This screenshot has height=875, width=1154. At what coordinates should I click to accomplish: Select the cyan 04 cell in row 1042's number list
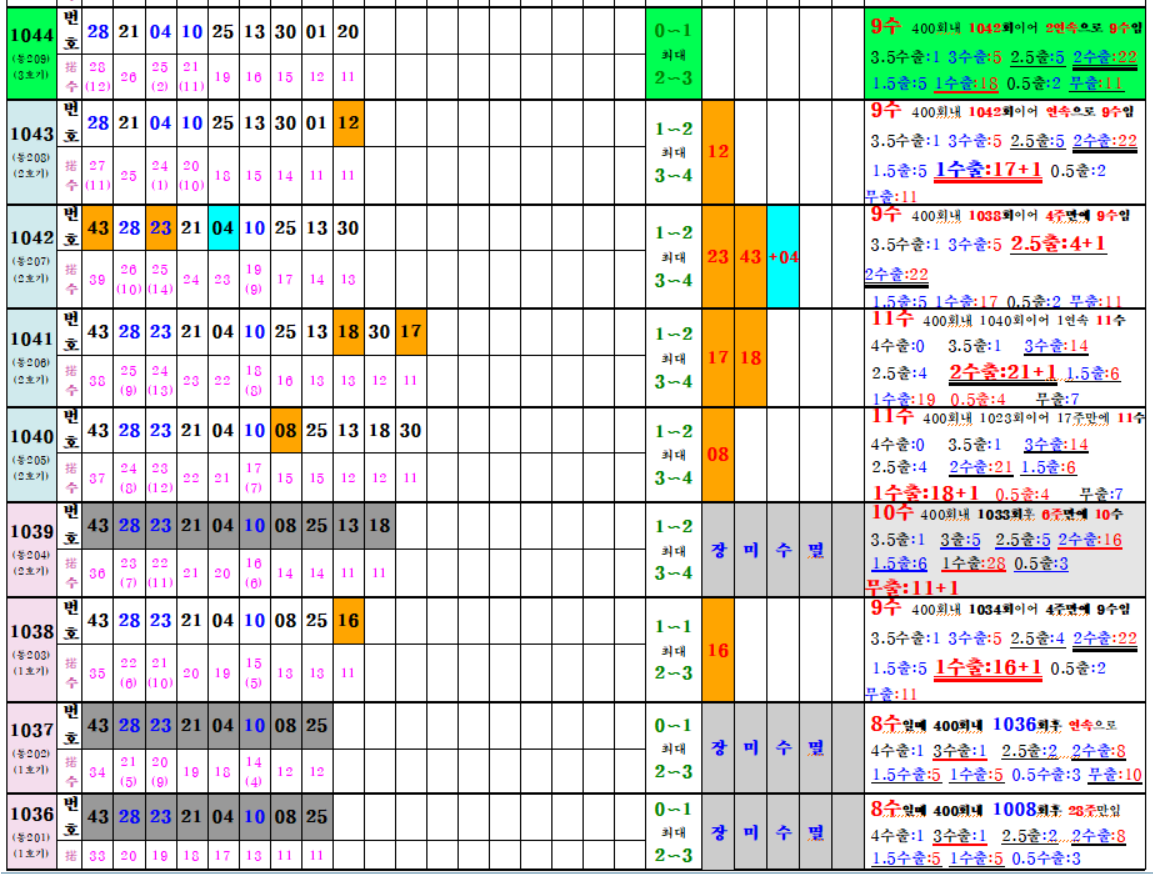pyautogui.click(x=223, y=228)
